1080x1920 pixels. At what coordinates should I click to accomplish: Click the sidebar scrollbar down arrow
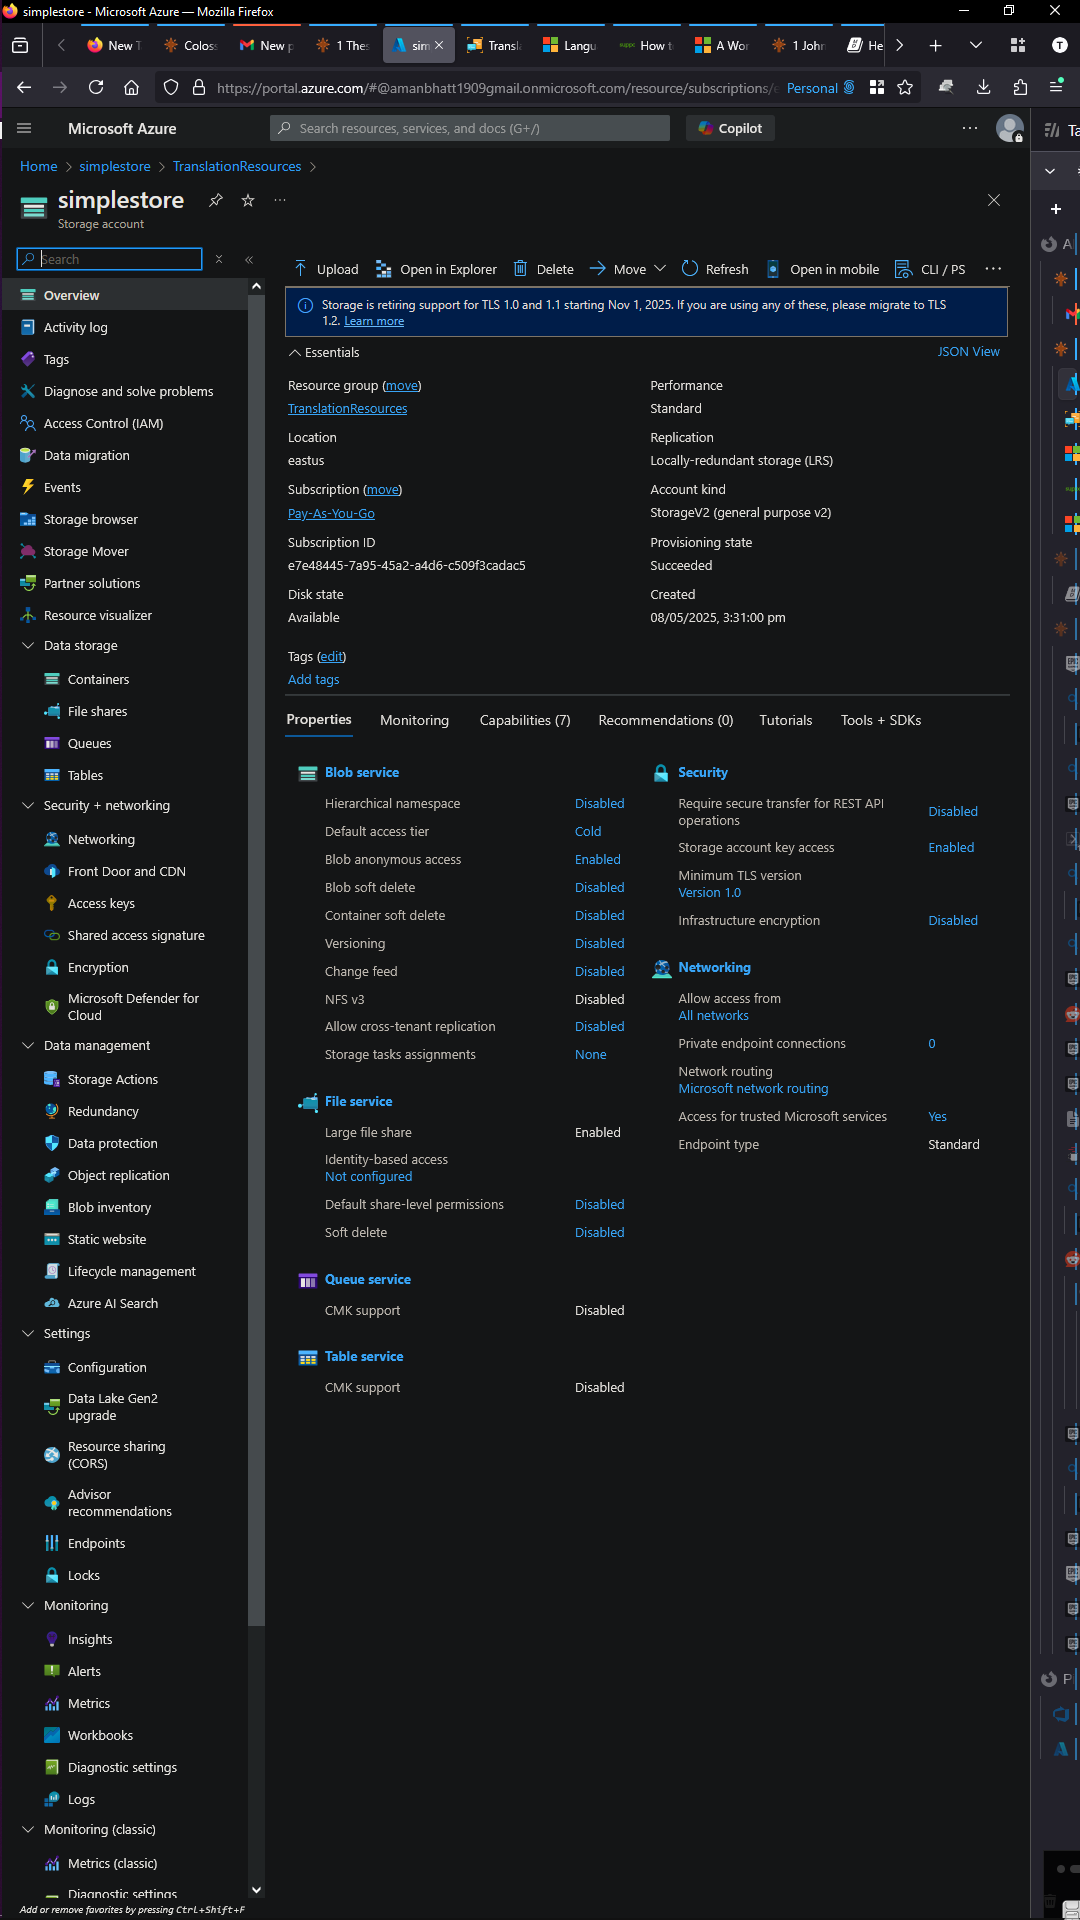[256, 1890]
